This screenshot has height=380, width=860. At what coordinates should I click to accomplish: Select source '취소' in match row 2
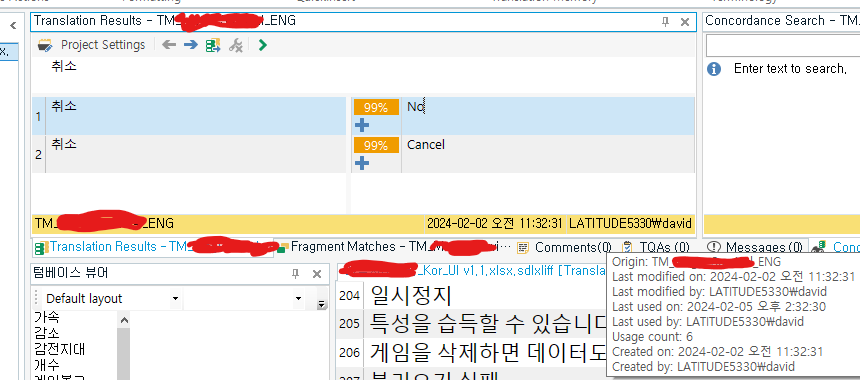tap(64, 144)
